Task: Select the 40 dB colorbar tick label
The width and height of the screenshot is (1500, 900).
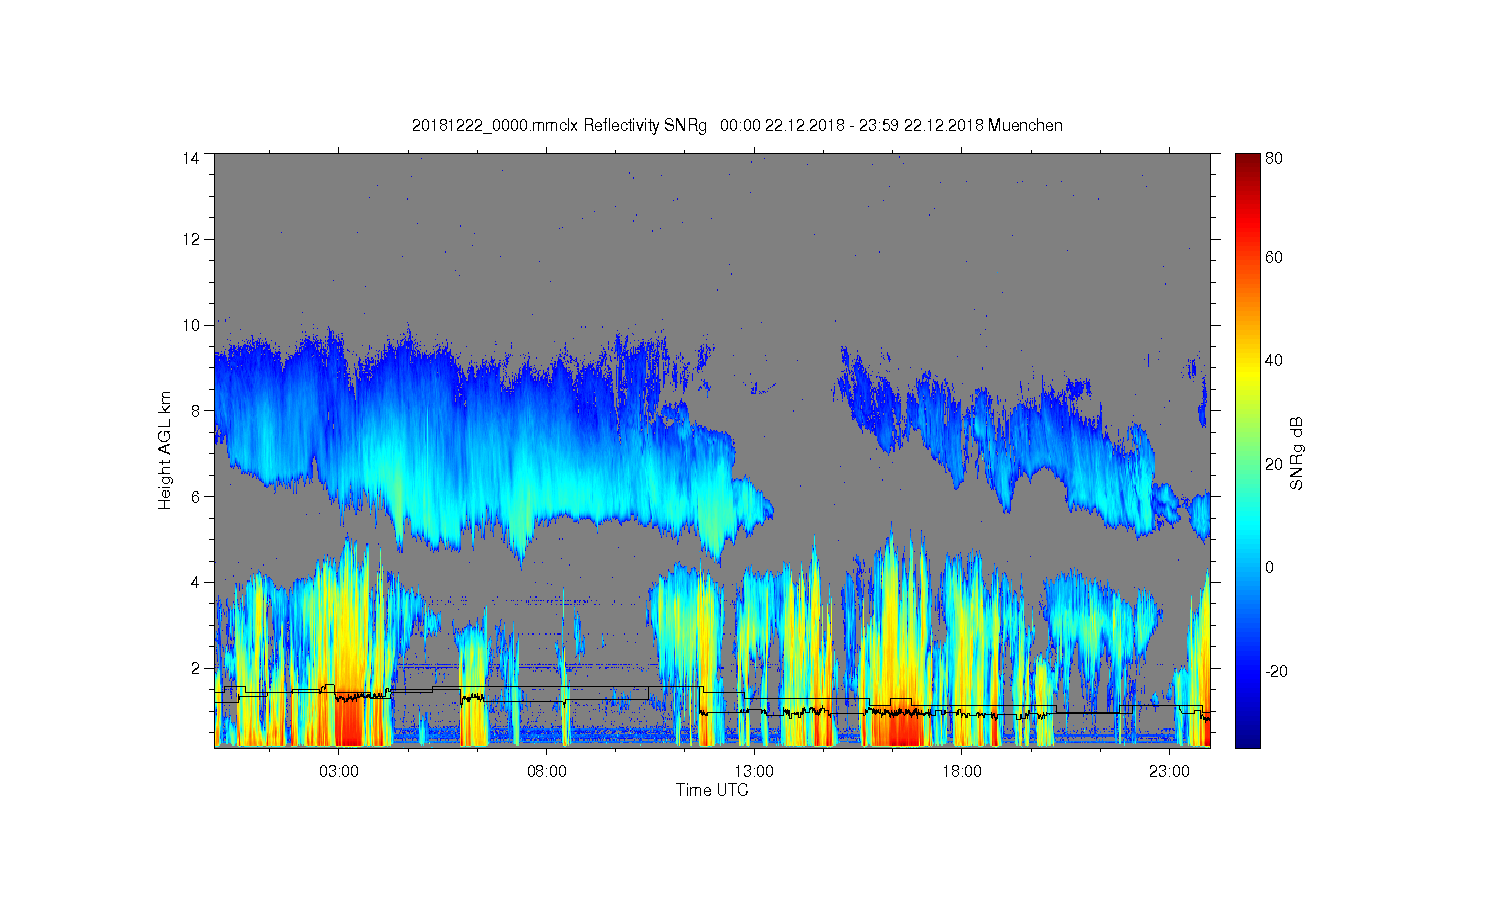Action: pyautogui.click(x=1274, y=361)
